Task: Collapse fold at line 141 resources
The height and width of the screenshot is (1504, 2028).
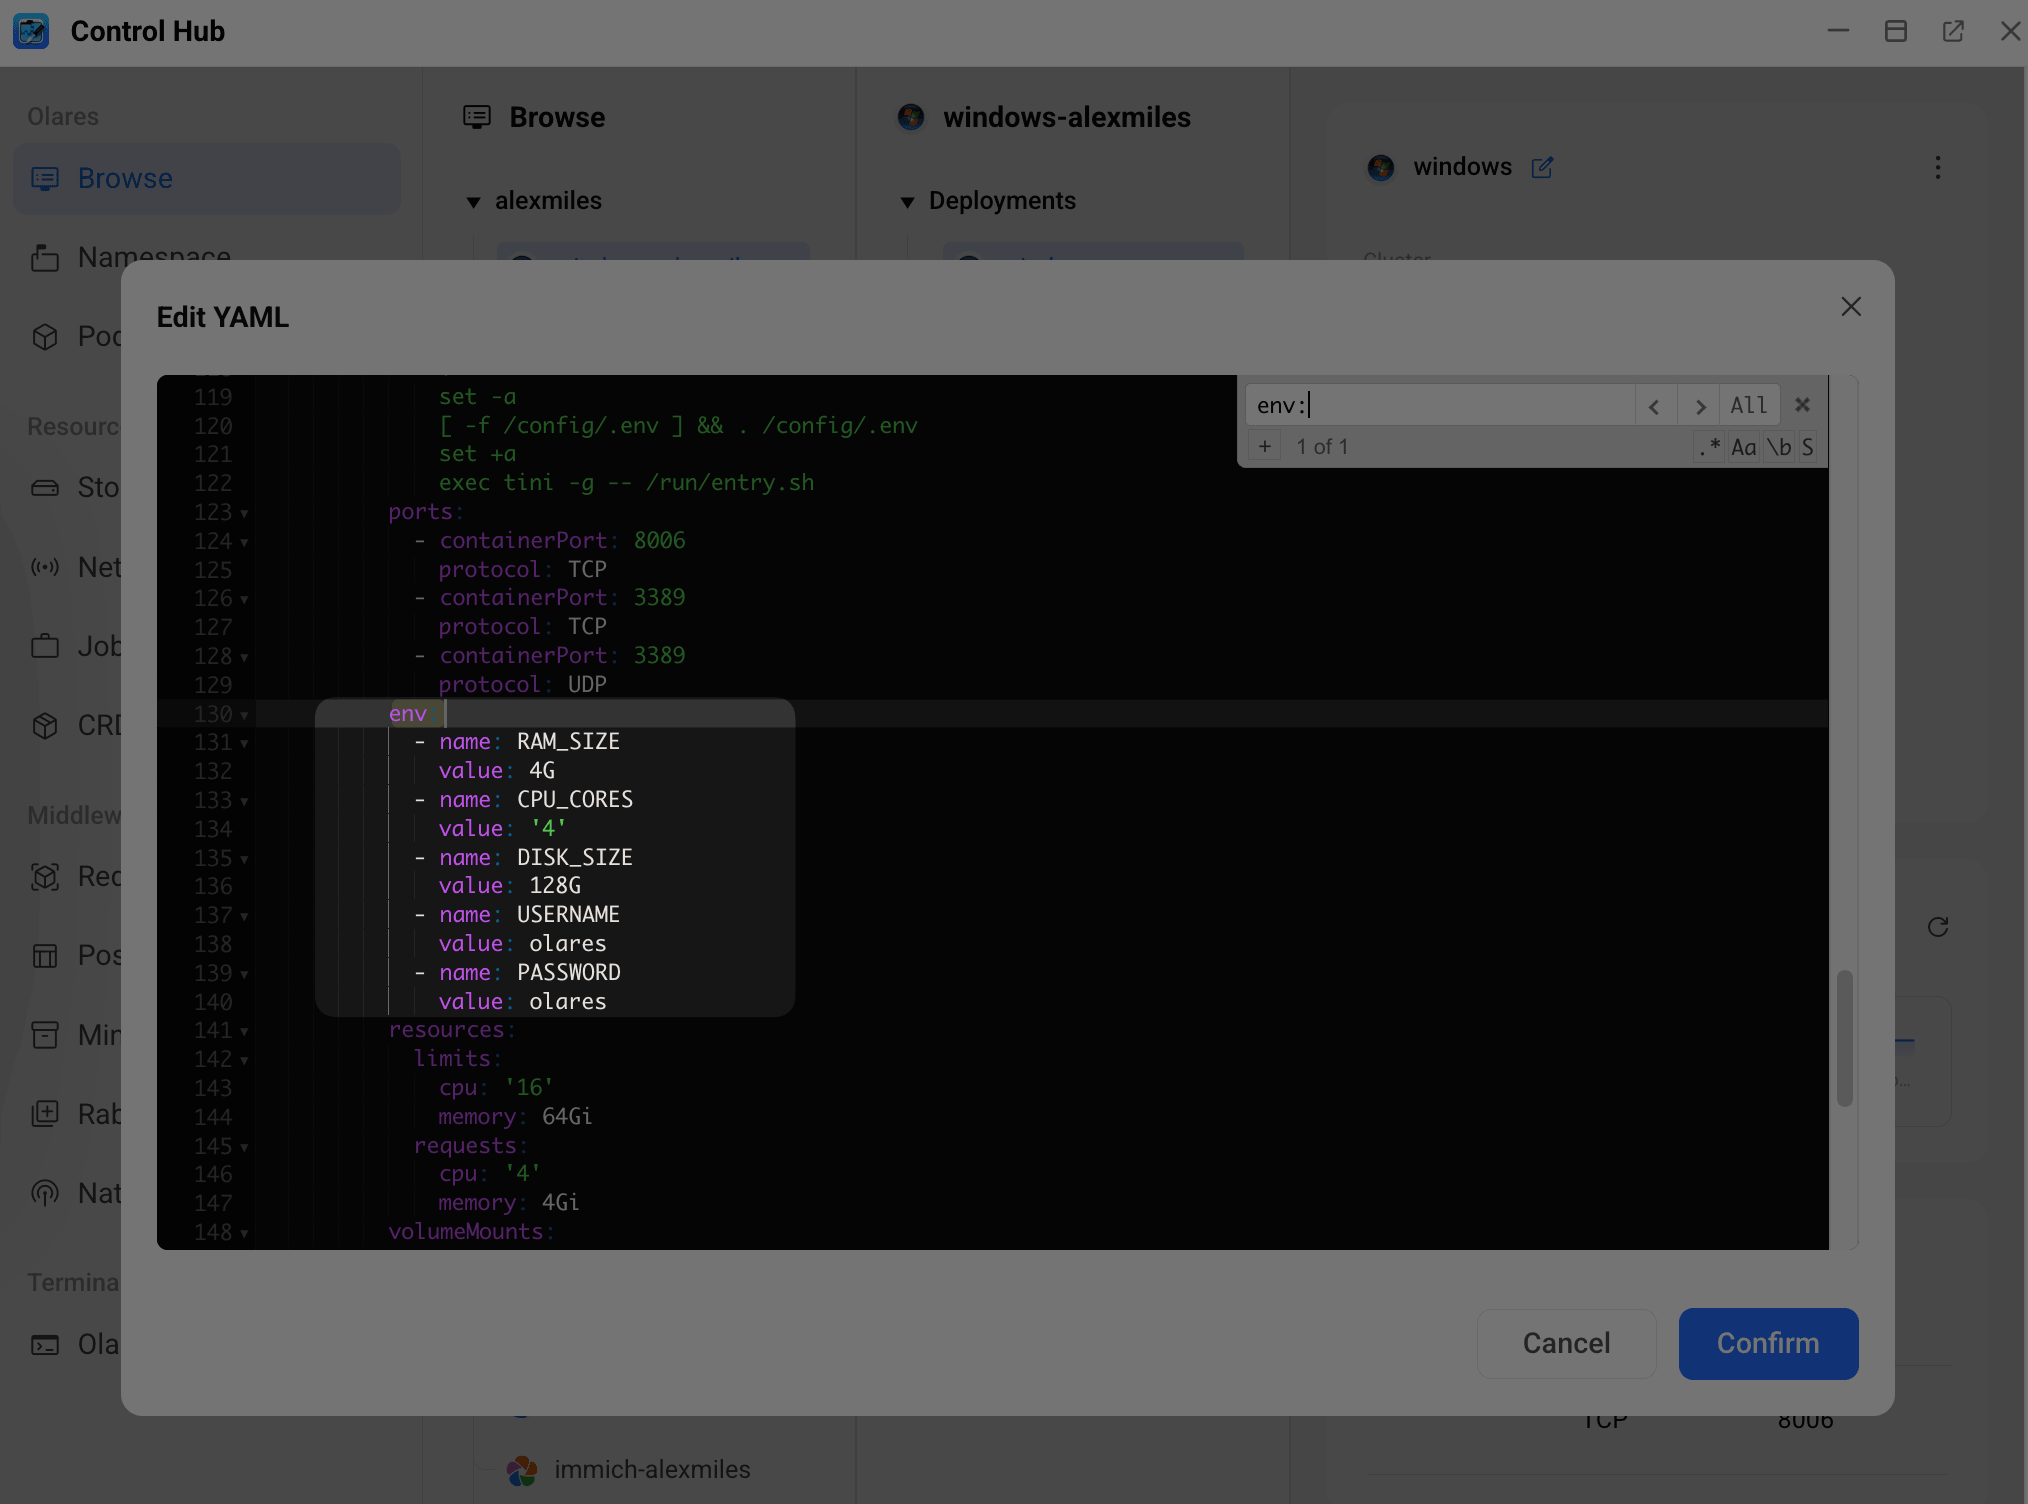Action: (x=244, y=1032)
